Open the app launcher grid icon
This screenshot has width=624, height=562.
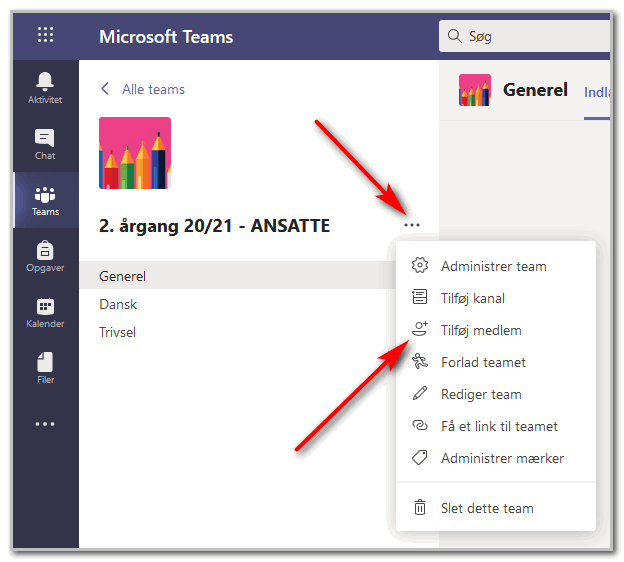pos(45,35)
